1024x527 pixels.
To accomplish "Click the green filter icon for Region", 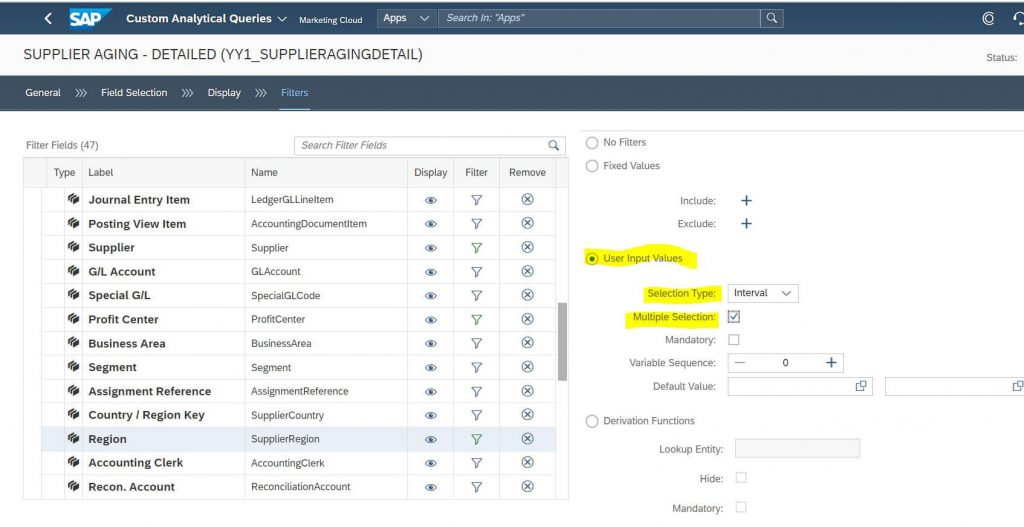I will [477, 439].
